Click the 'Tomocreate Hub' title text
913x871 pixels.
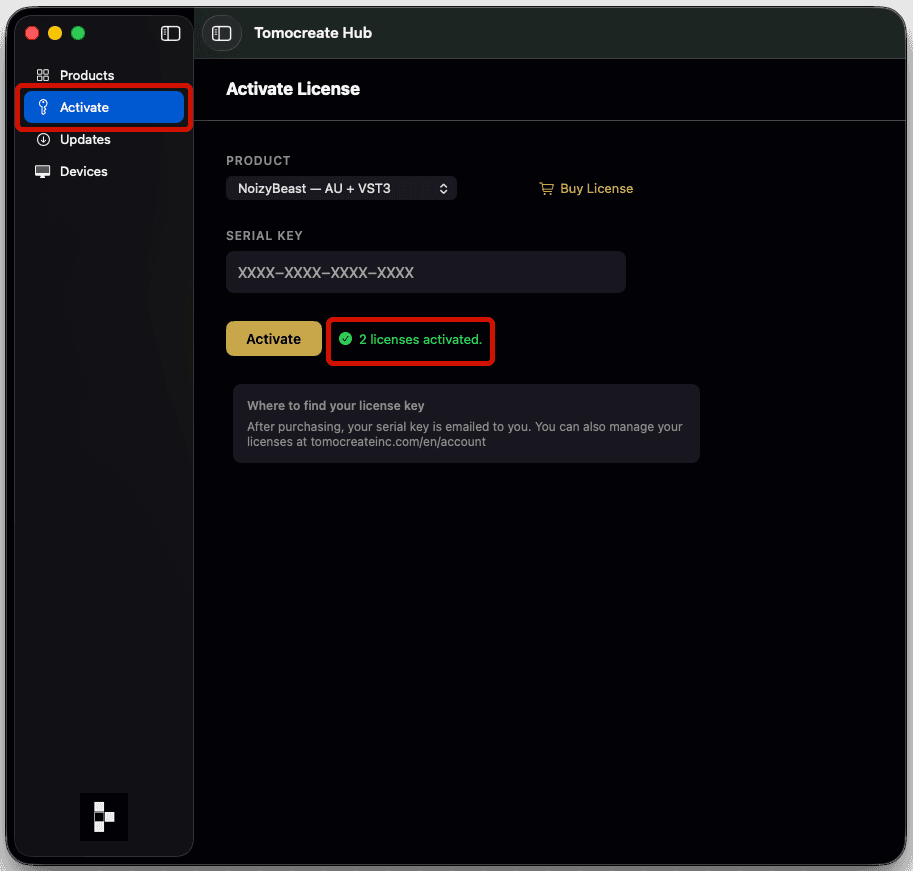313,33
